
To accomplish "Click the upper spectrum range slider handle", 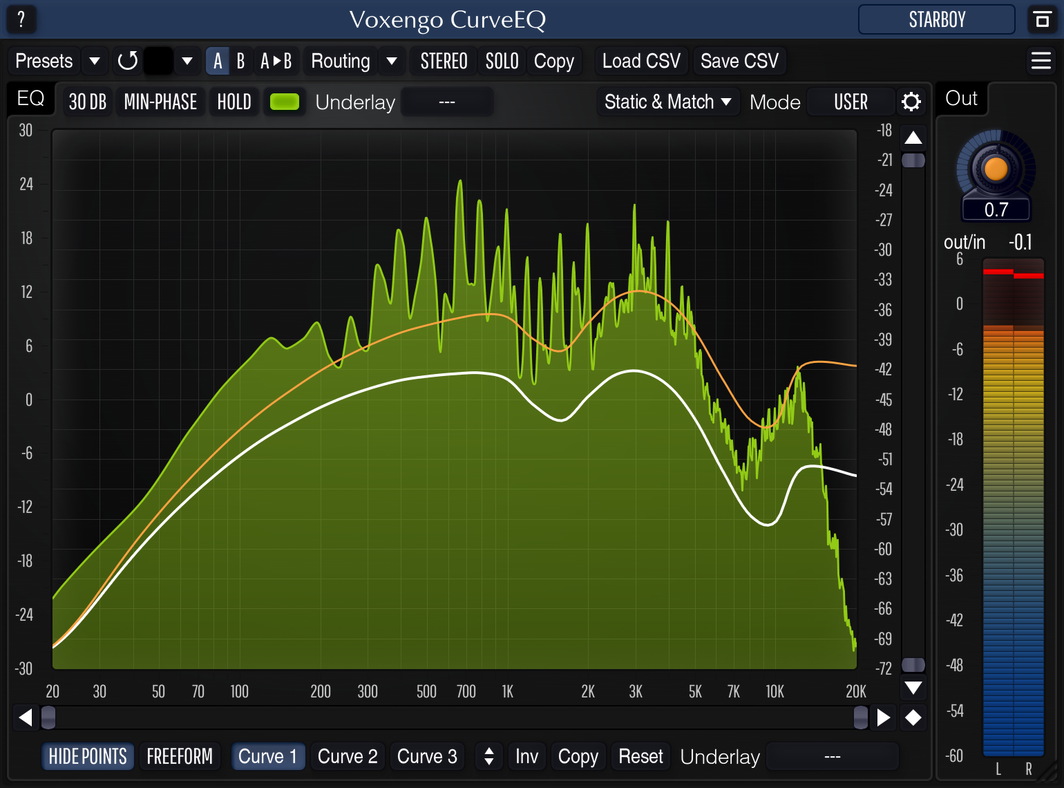I will pos(913,160).
